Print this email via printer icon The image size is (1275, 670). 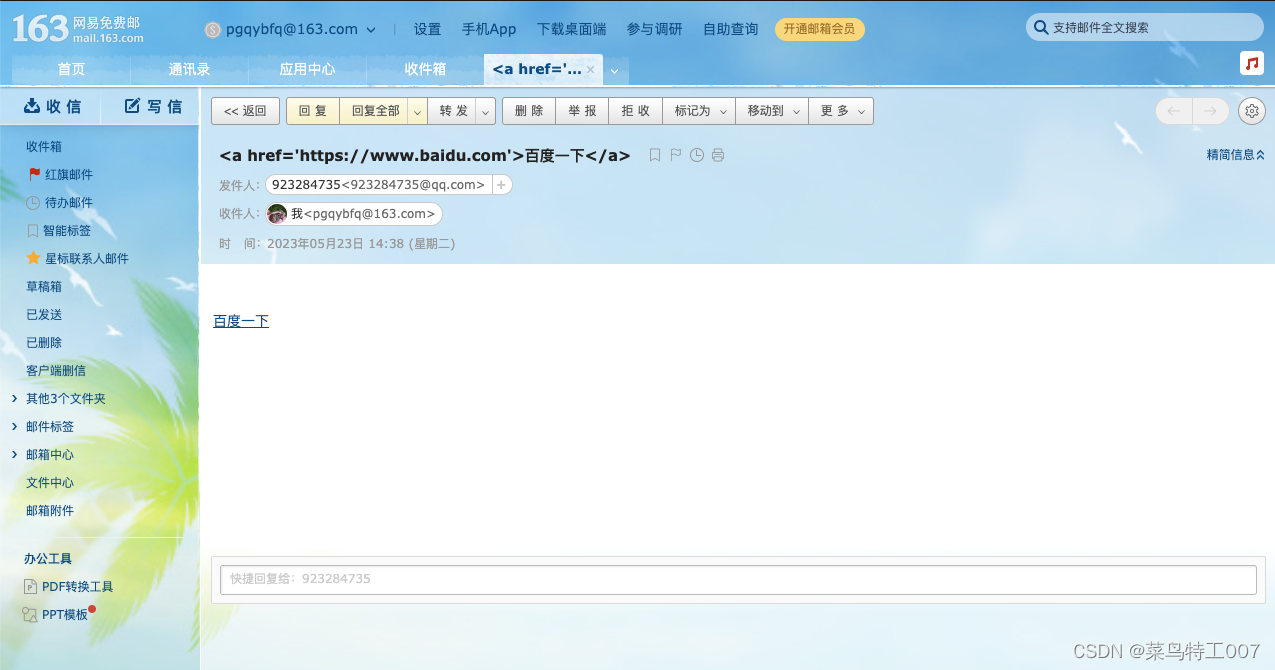pyautogui.click(x=717, y=155)
